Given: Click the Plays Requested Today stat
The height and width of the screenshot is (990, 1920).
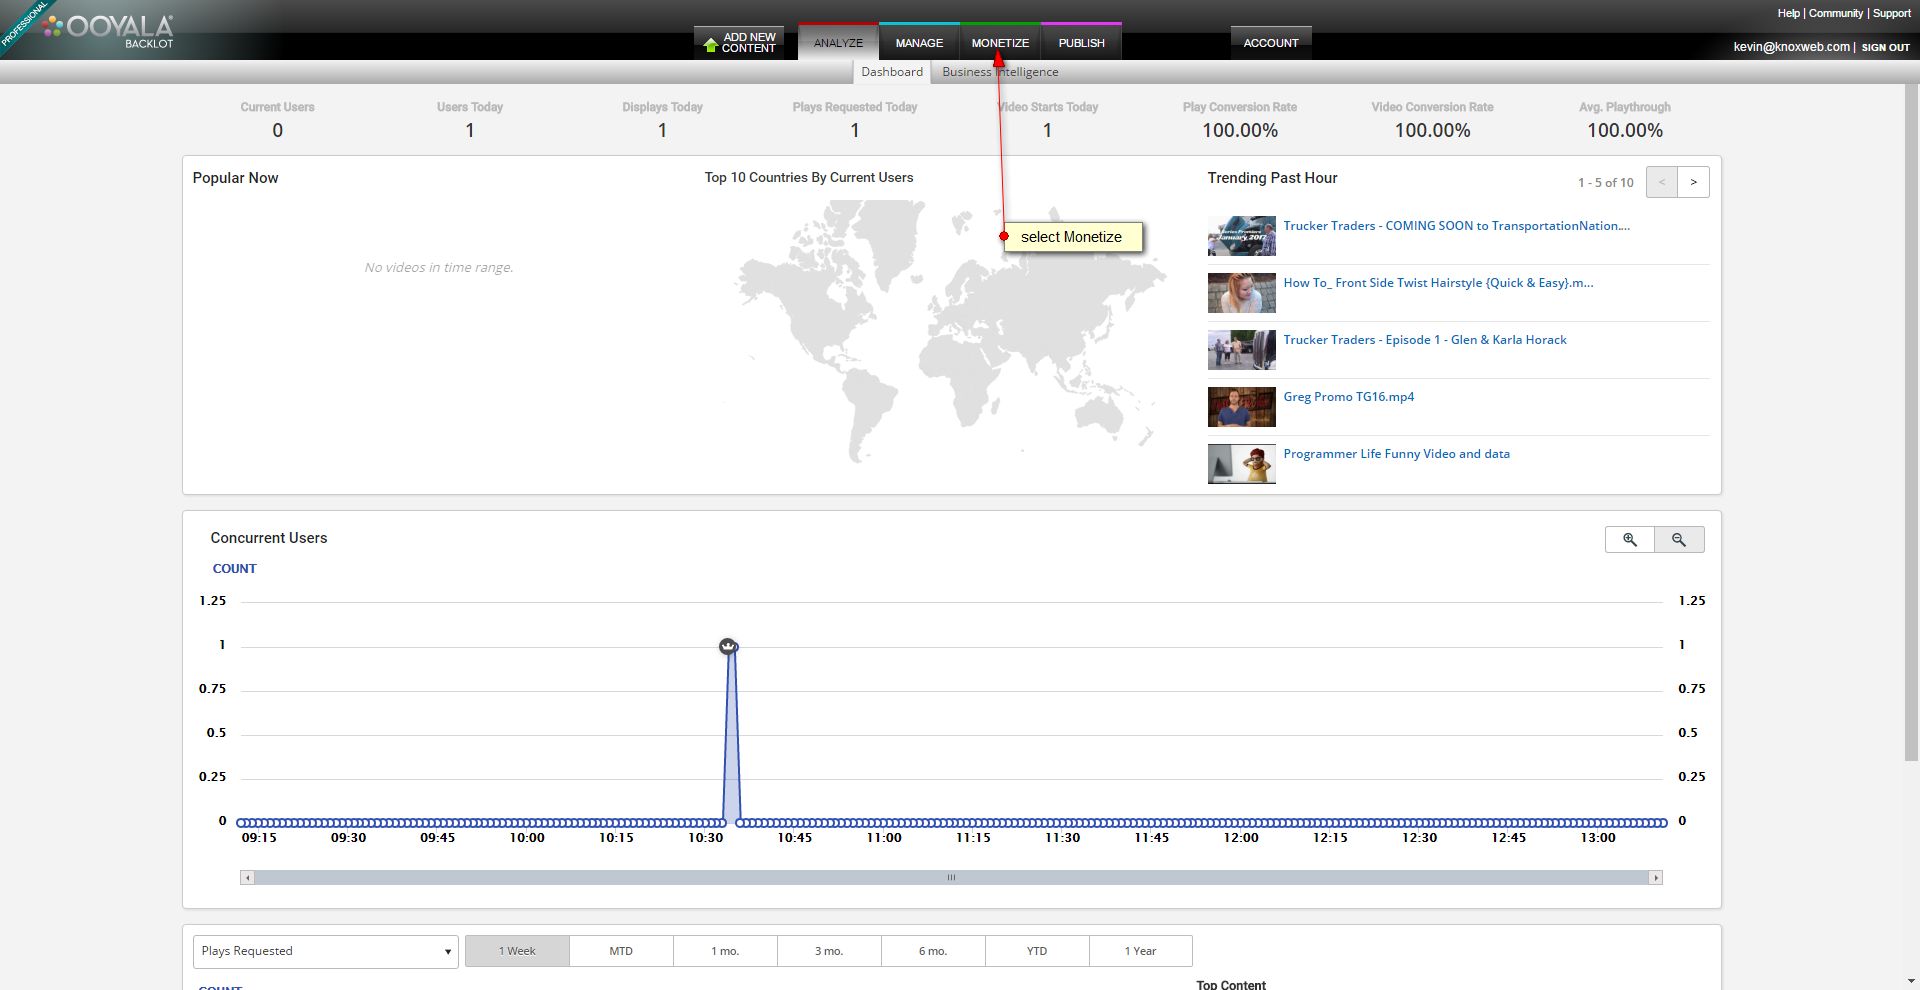Looking at the screenshot, I should pos(855,120).
